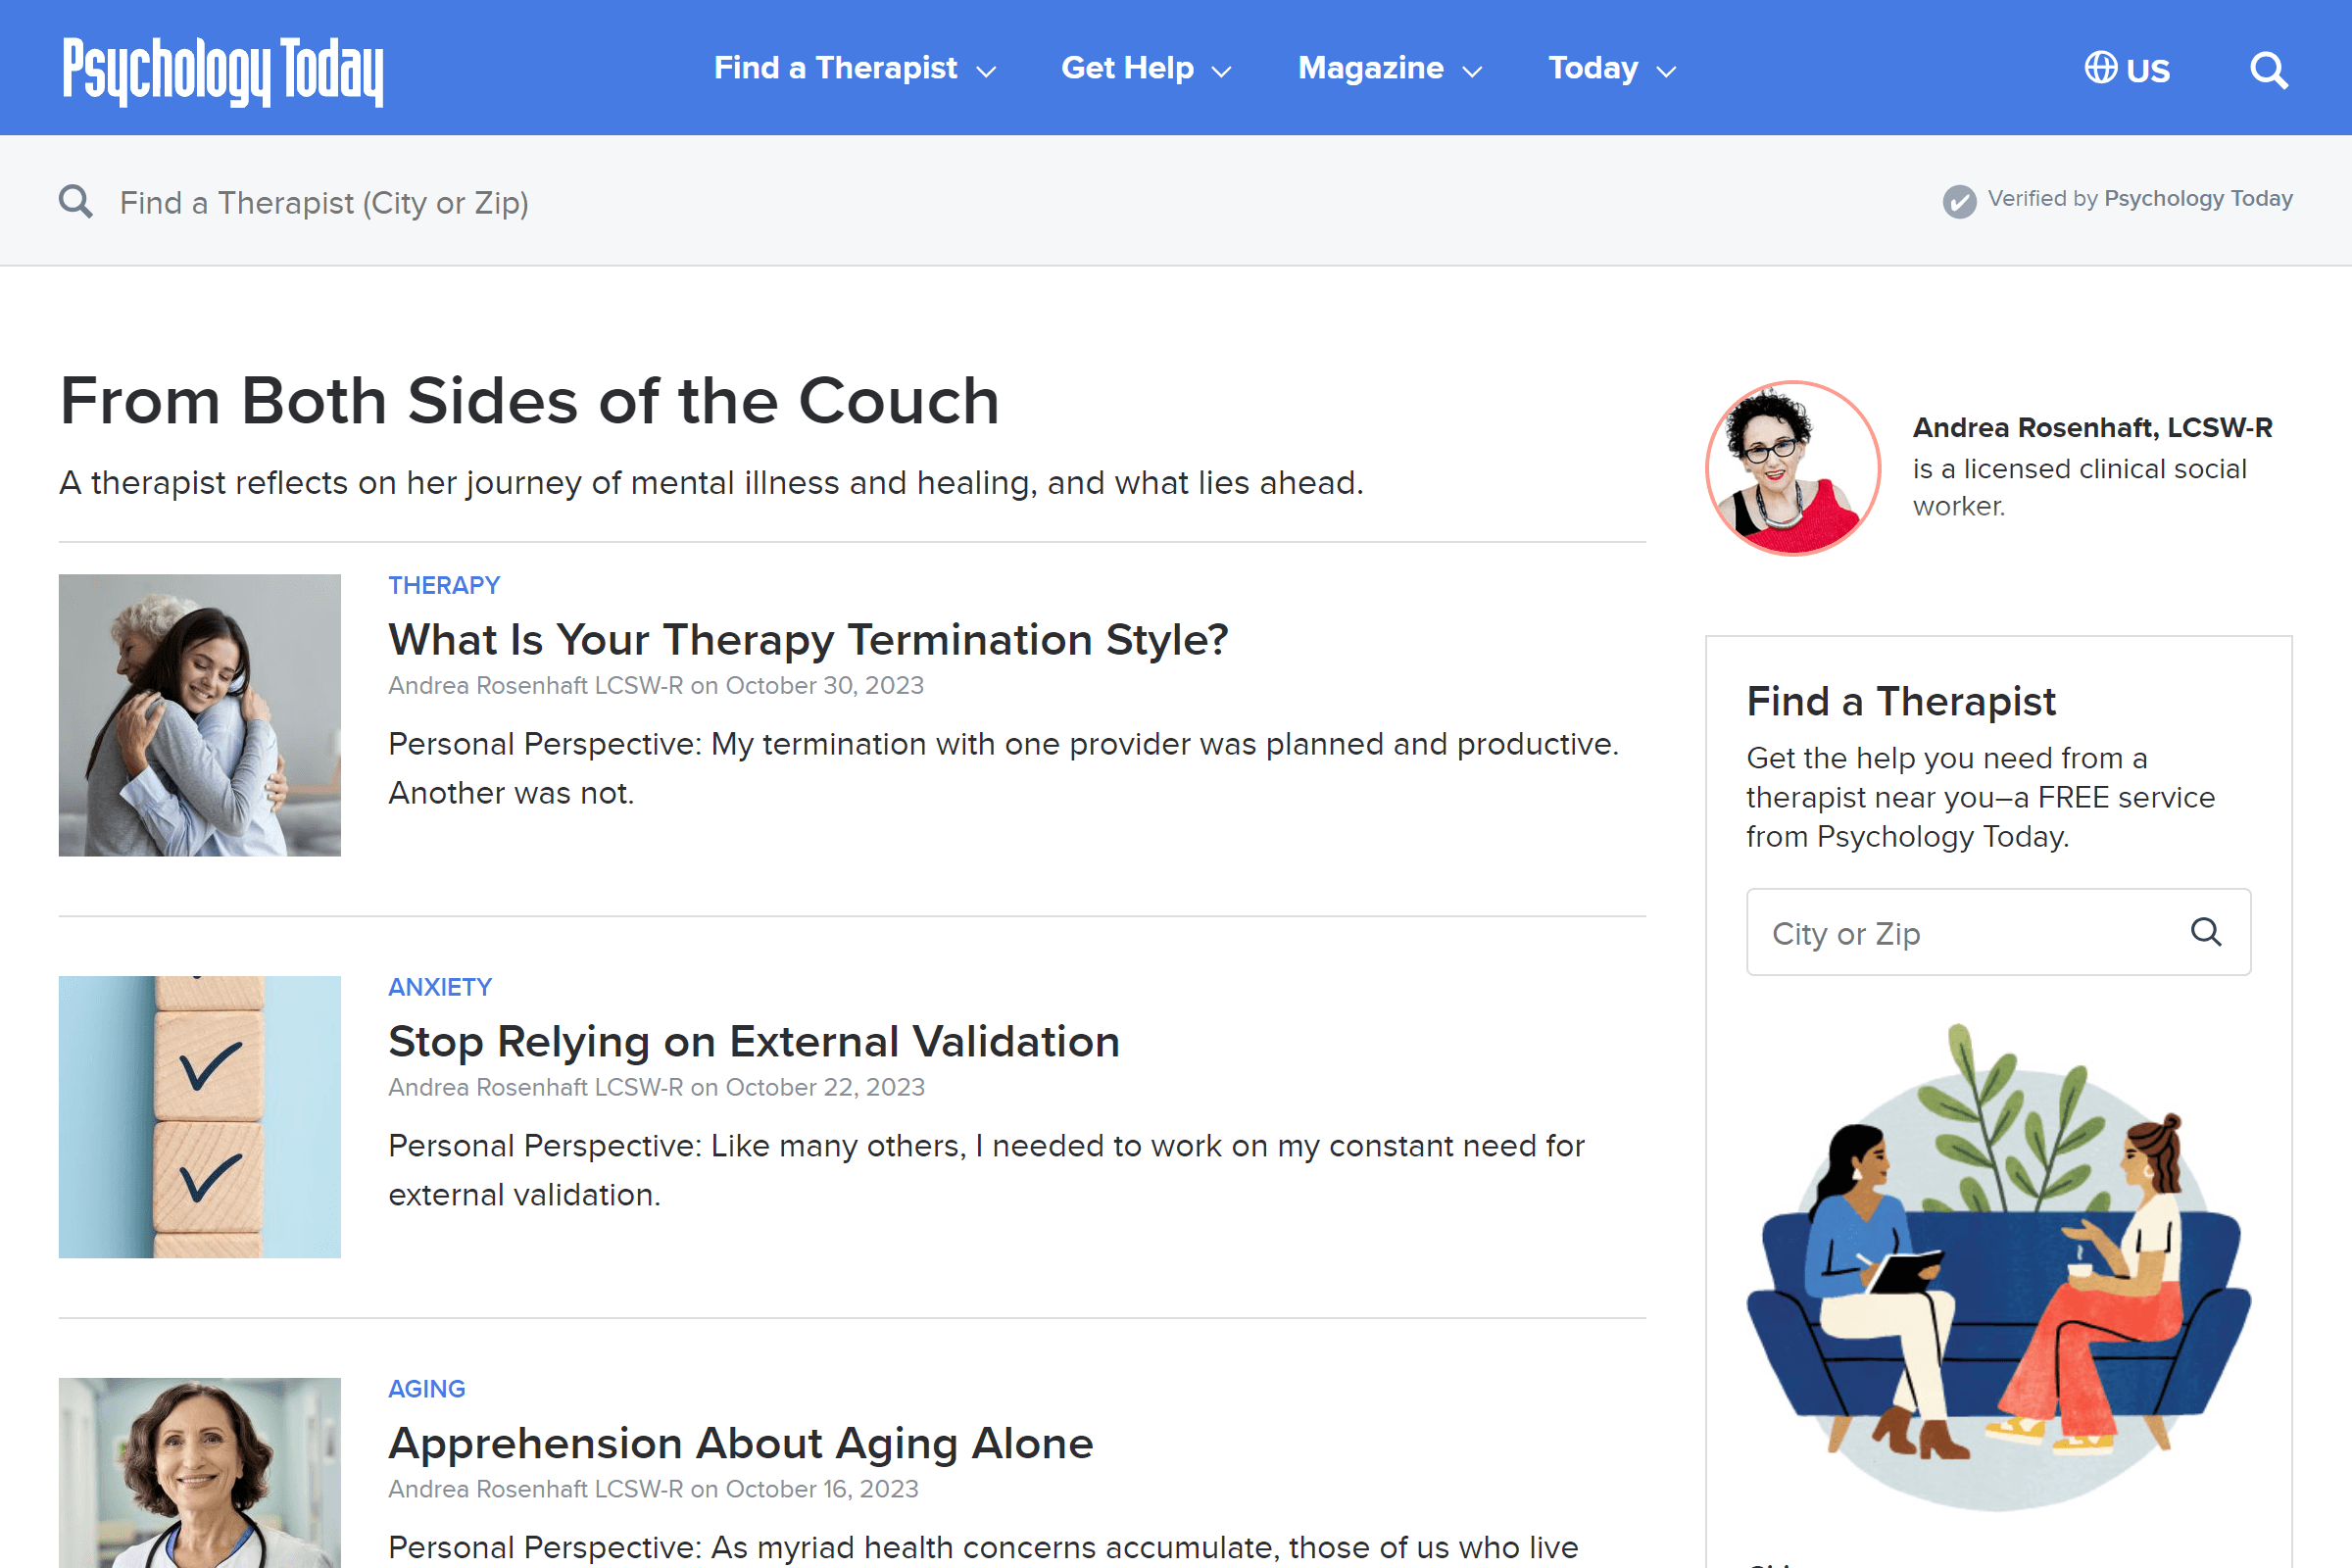Select the THERAPY category label

coord(444,585)
